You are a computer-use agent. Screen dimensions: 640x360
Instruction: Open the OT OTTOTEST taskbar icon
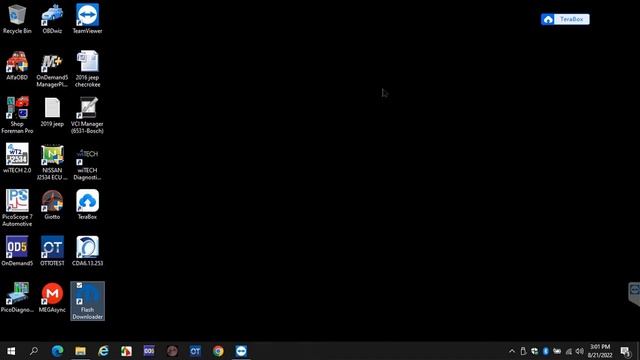point(195,351)
